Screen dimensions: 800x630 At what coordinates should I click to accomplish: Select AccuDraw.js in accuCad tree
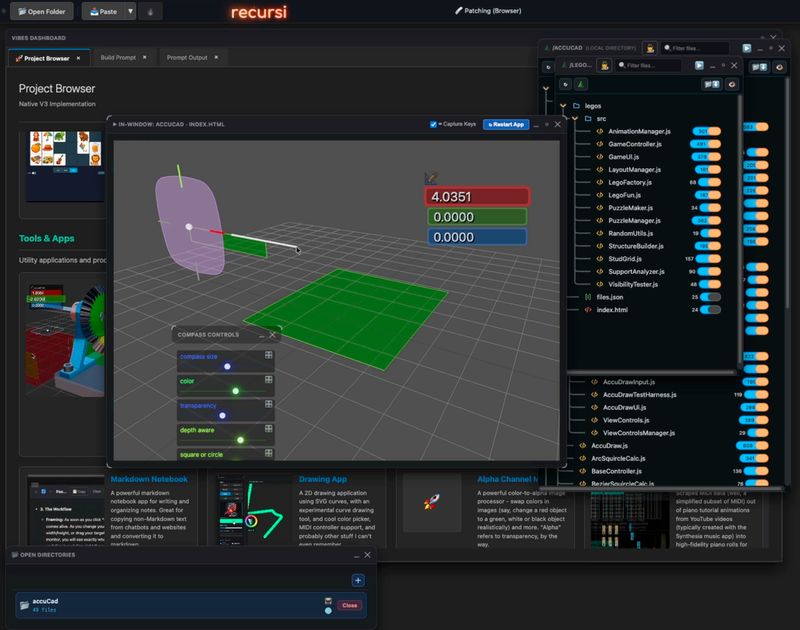(609, 446)
